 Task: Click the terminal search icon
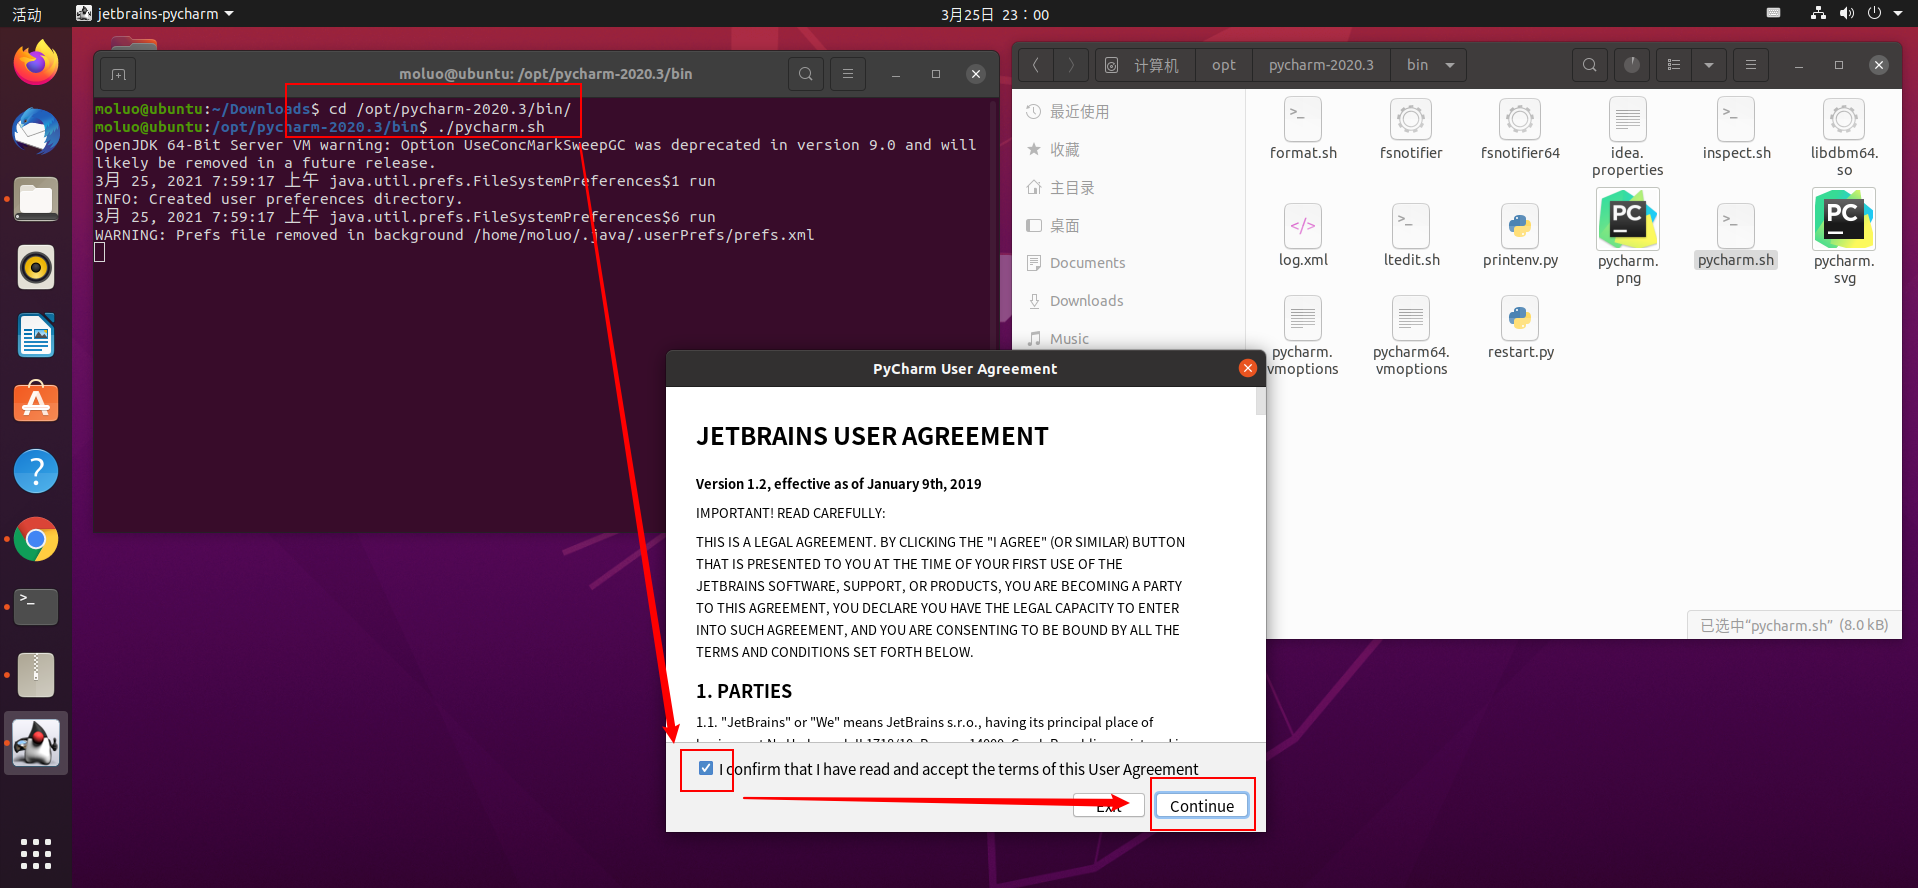pyautogui.click(x=806, y=74)
